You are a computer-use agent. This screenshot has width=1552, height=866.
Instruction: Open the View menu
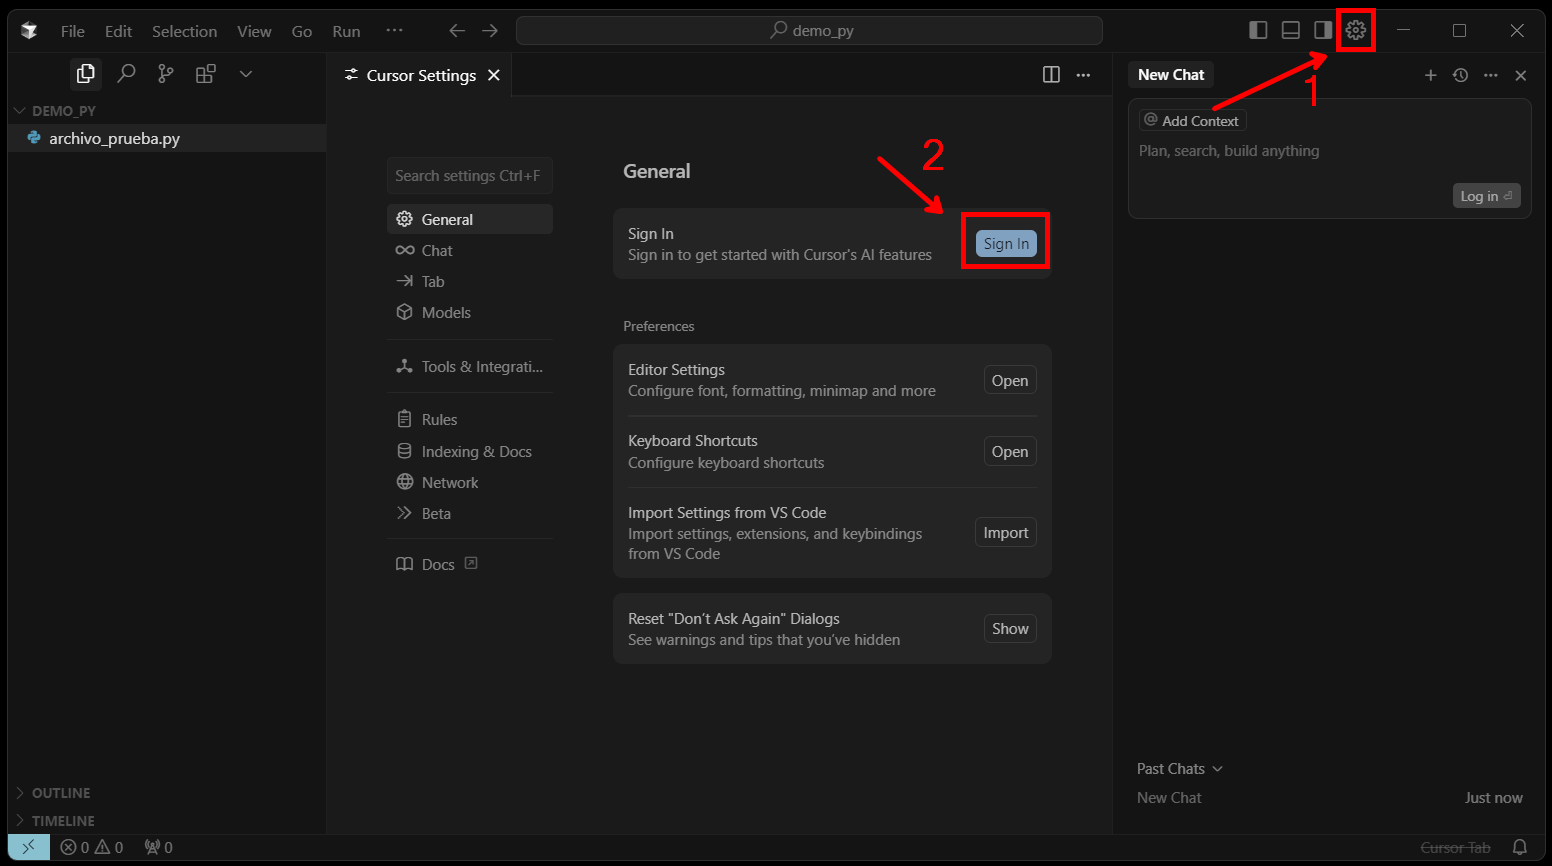pyautogui.click(x=254, y=31)
